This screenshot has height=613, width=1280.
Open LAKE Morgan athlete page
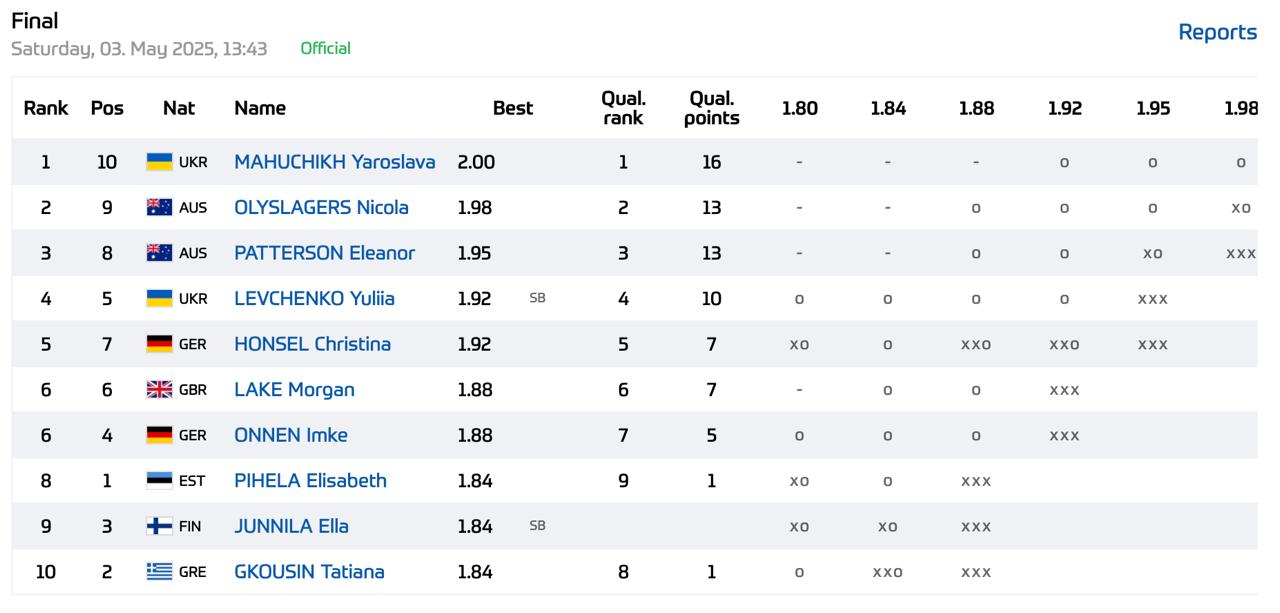tap(294, 390)
